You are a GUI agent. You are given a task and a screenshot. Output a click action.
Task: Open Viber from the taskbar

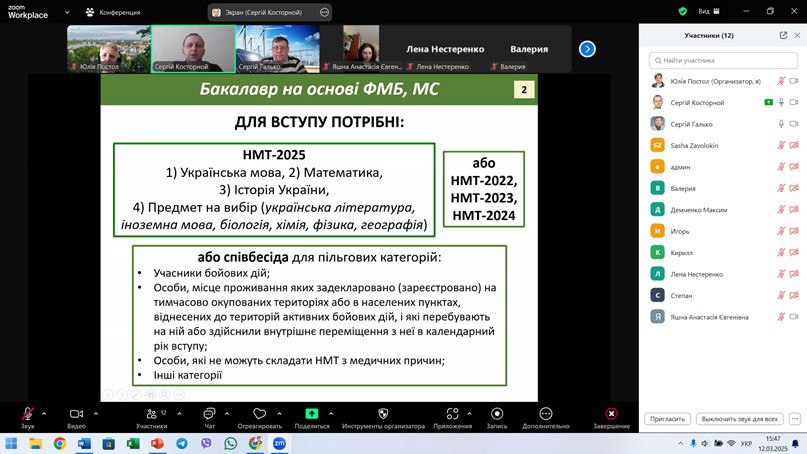[x=206, y=443]
